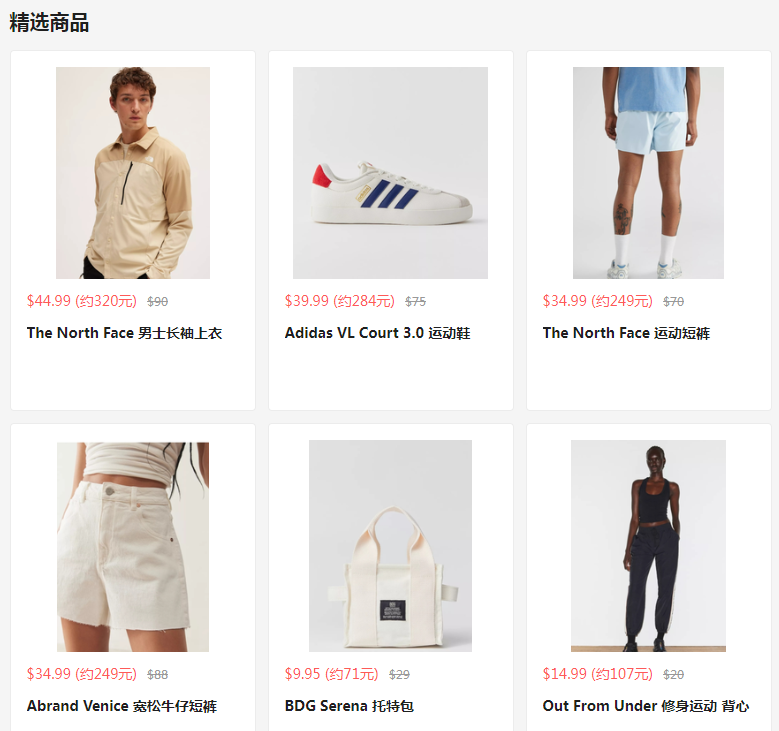Open Adidas VL Court 3.0 运动鞋 link

(377, 333)
